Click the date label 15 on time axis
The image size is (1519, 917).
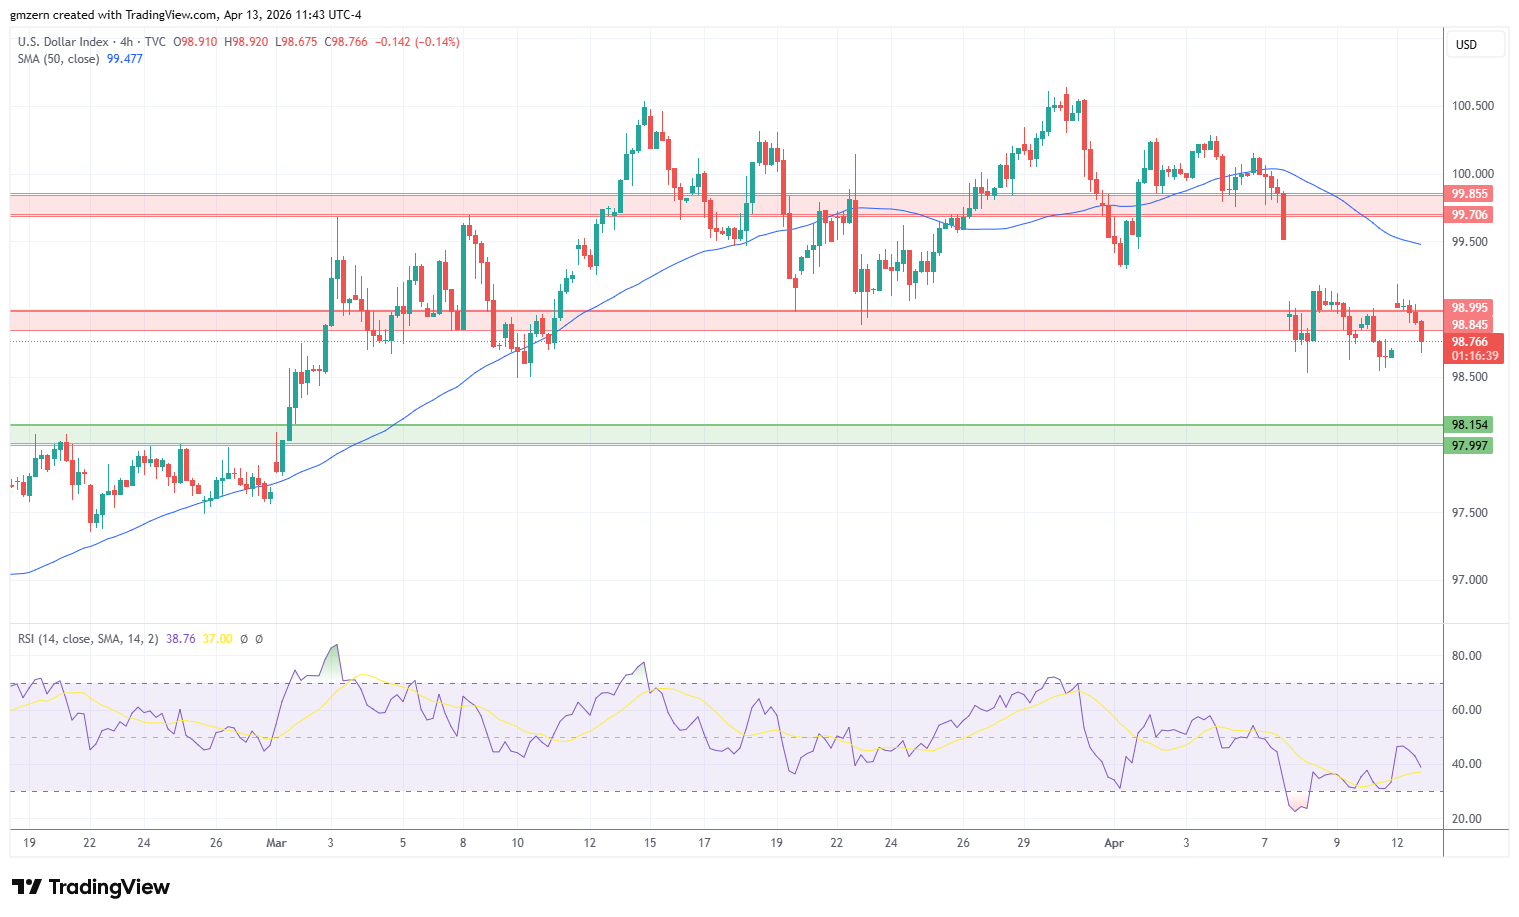[650, 843]
